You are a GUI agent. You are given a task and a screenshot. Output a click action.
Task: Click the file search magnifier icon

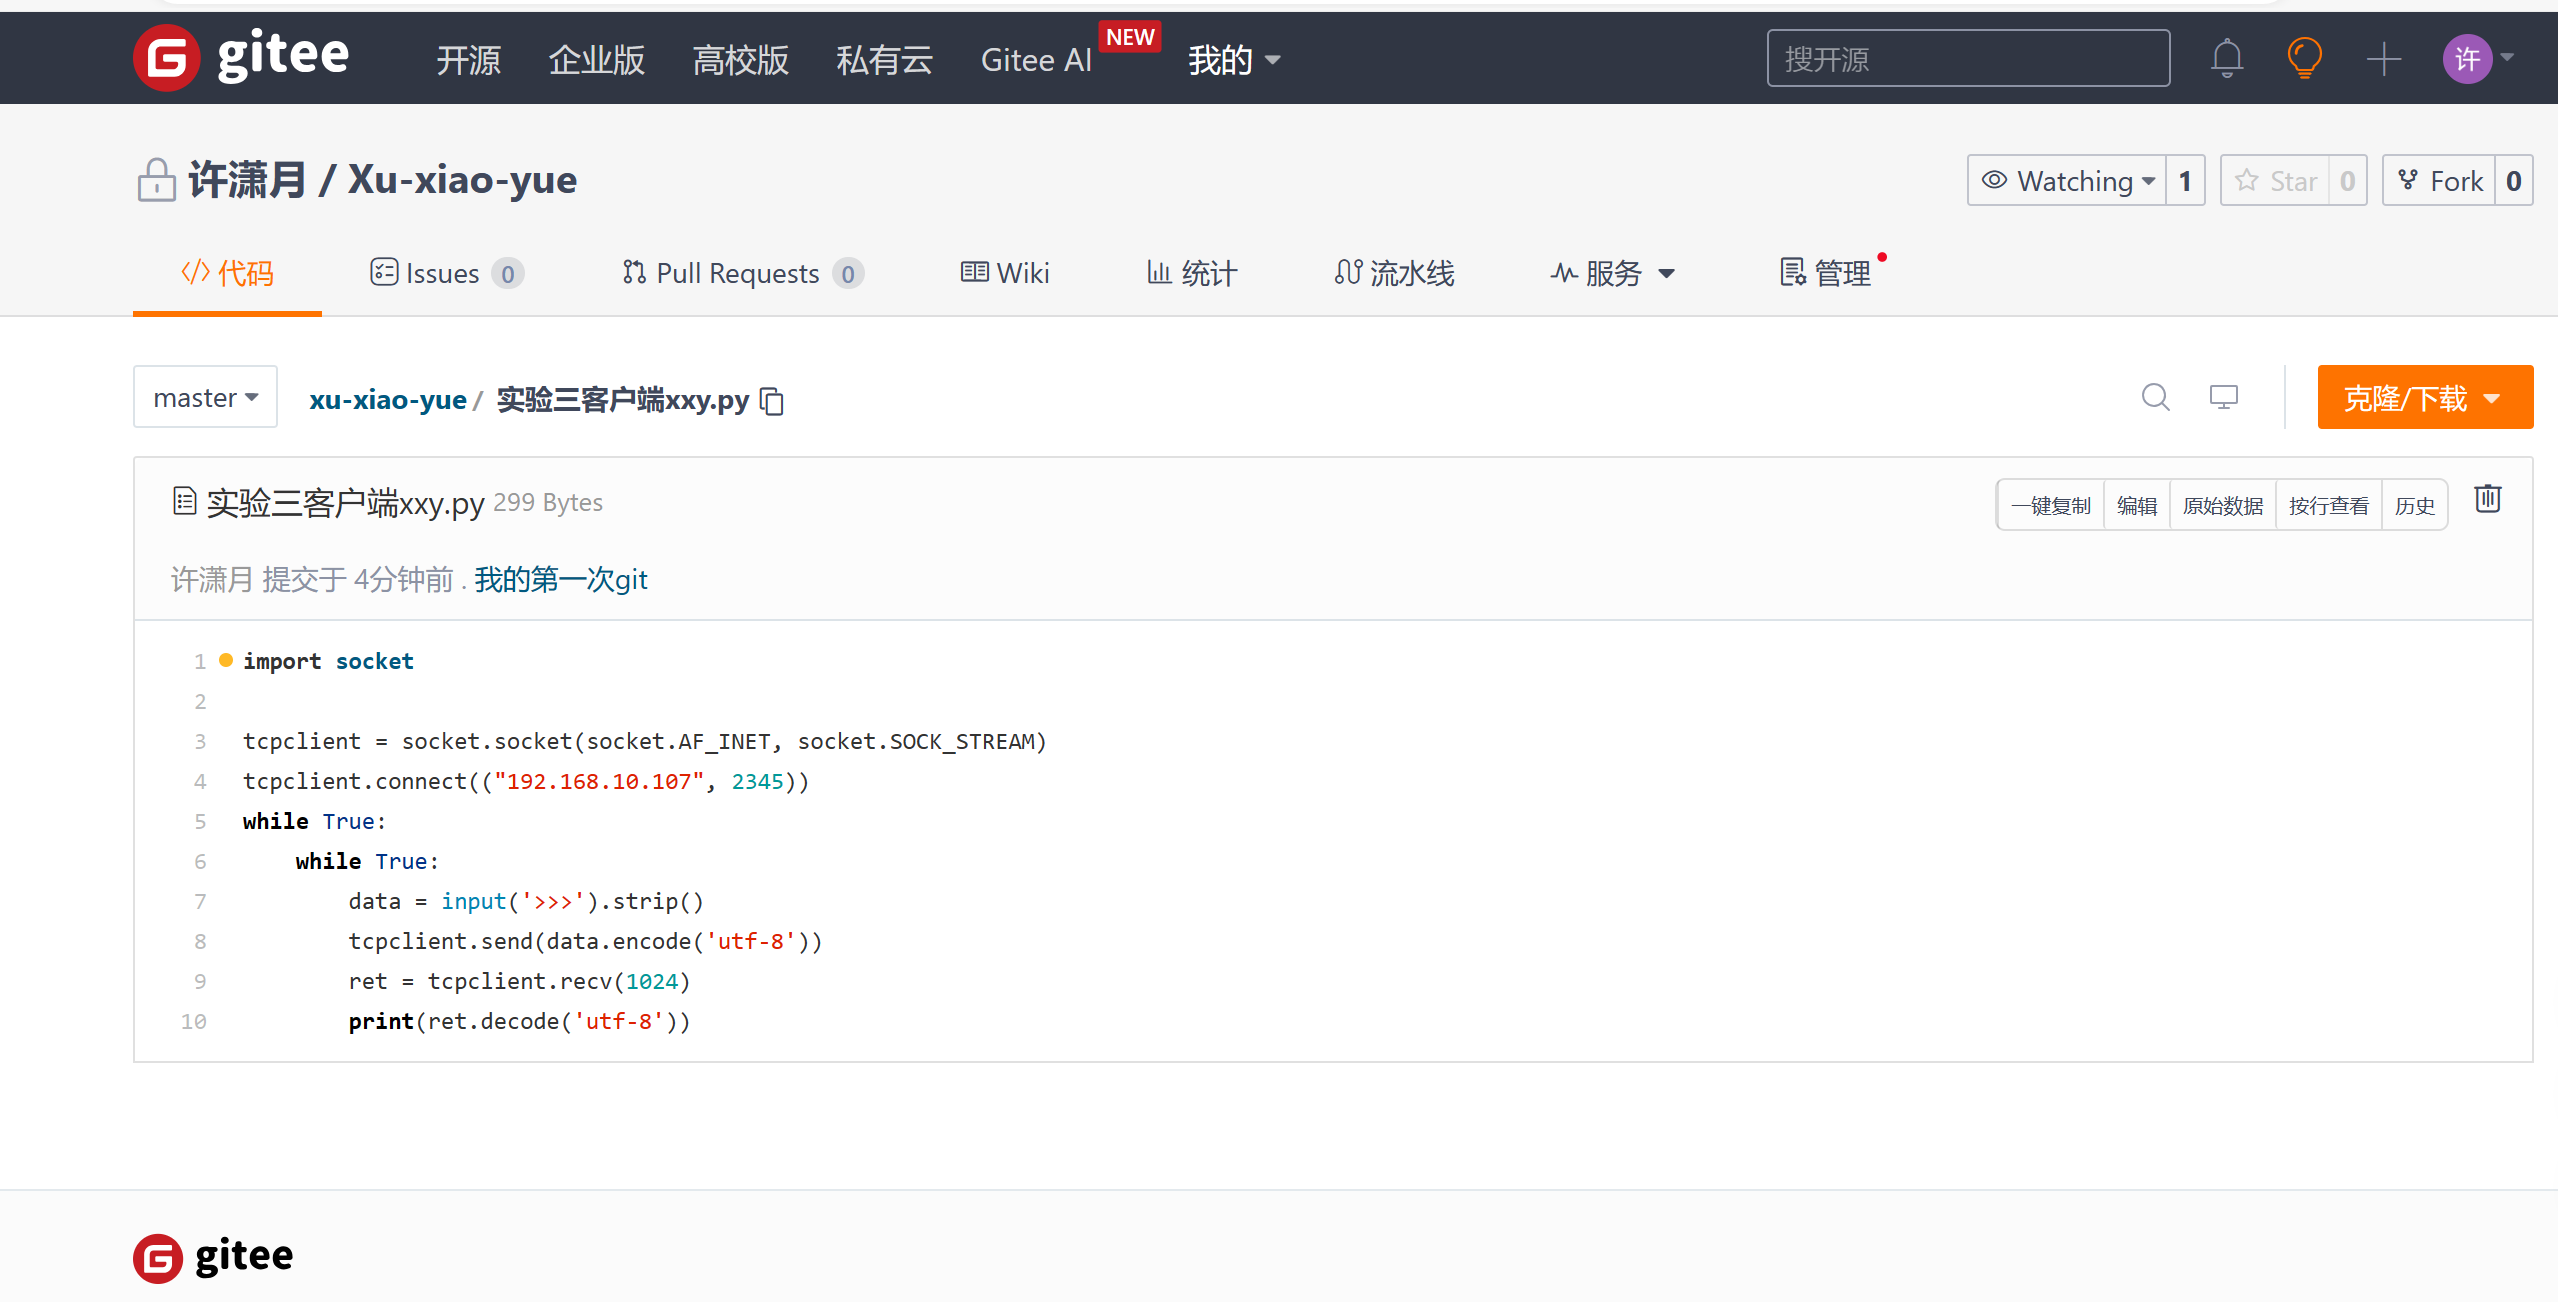(2155, 397)
